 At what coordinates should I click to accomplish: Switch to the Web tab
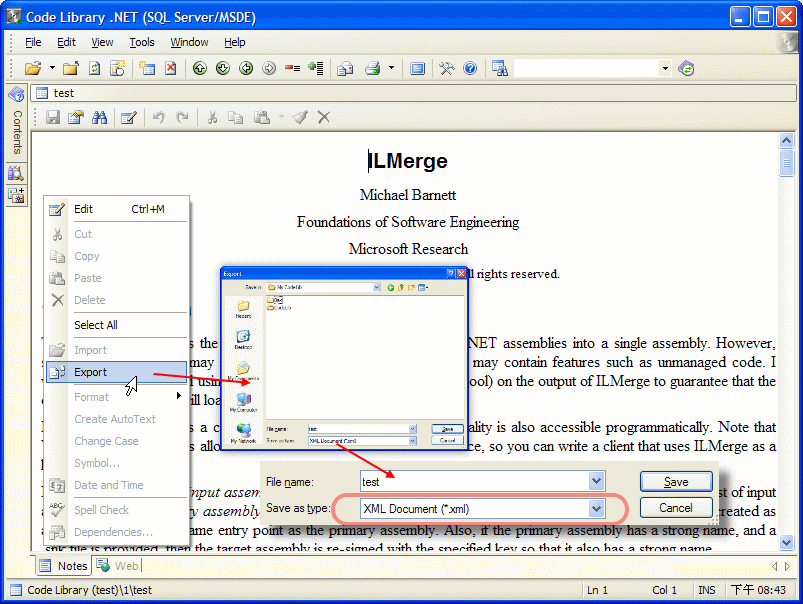(x=117, y=566)
